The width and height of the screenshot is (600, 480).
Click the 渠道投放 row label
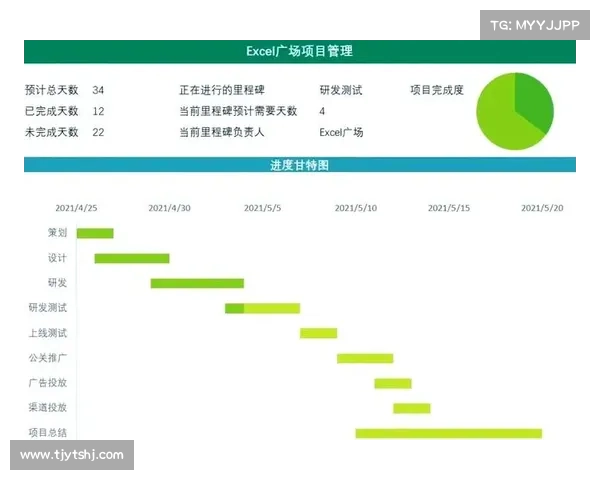[48, 408]
